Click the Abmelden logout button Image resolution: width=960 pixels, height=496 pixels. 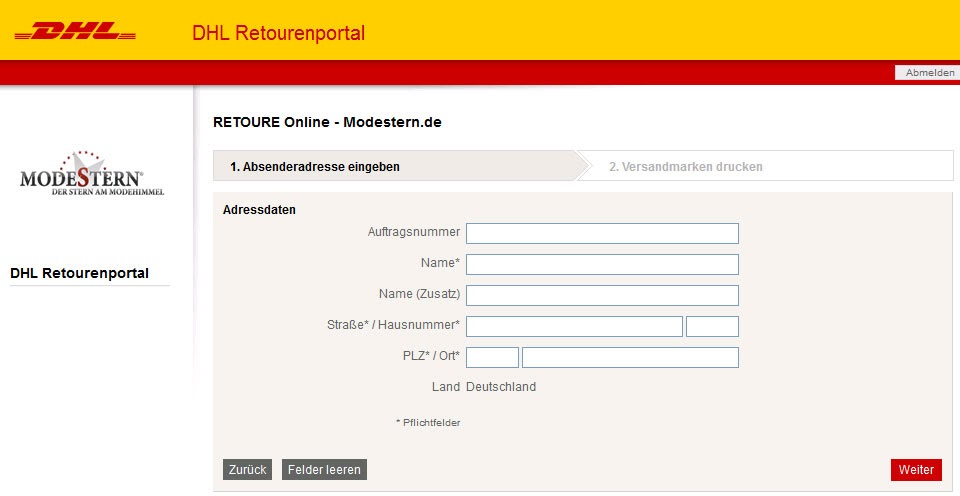(929, 72)
